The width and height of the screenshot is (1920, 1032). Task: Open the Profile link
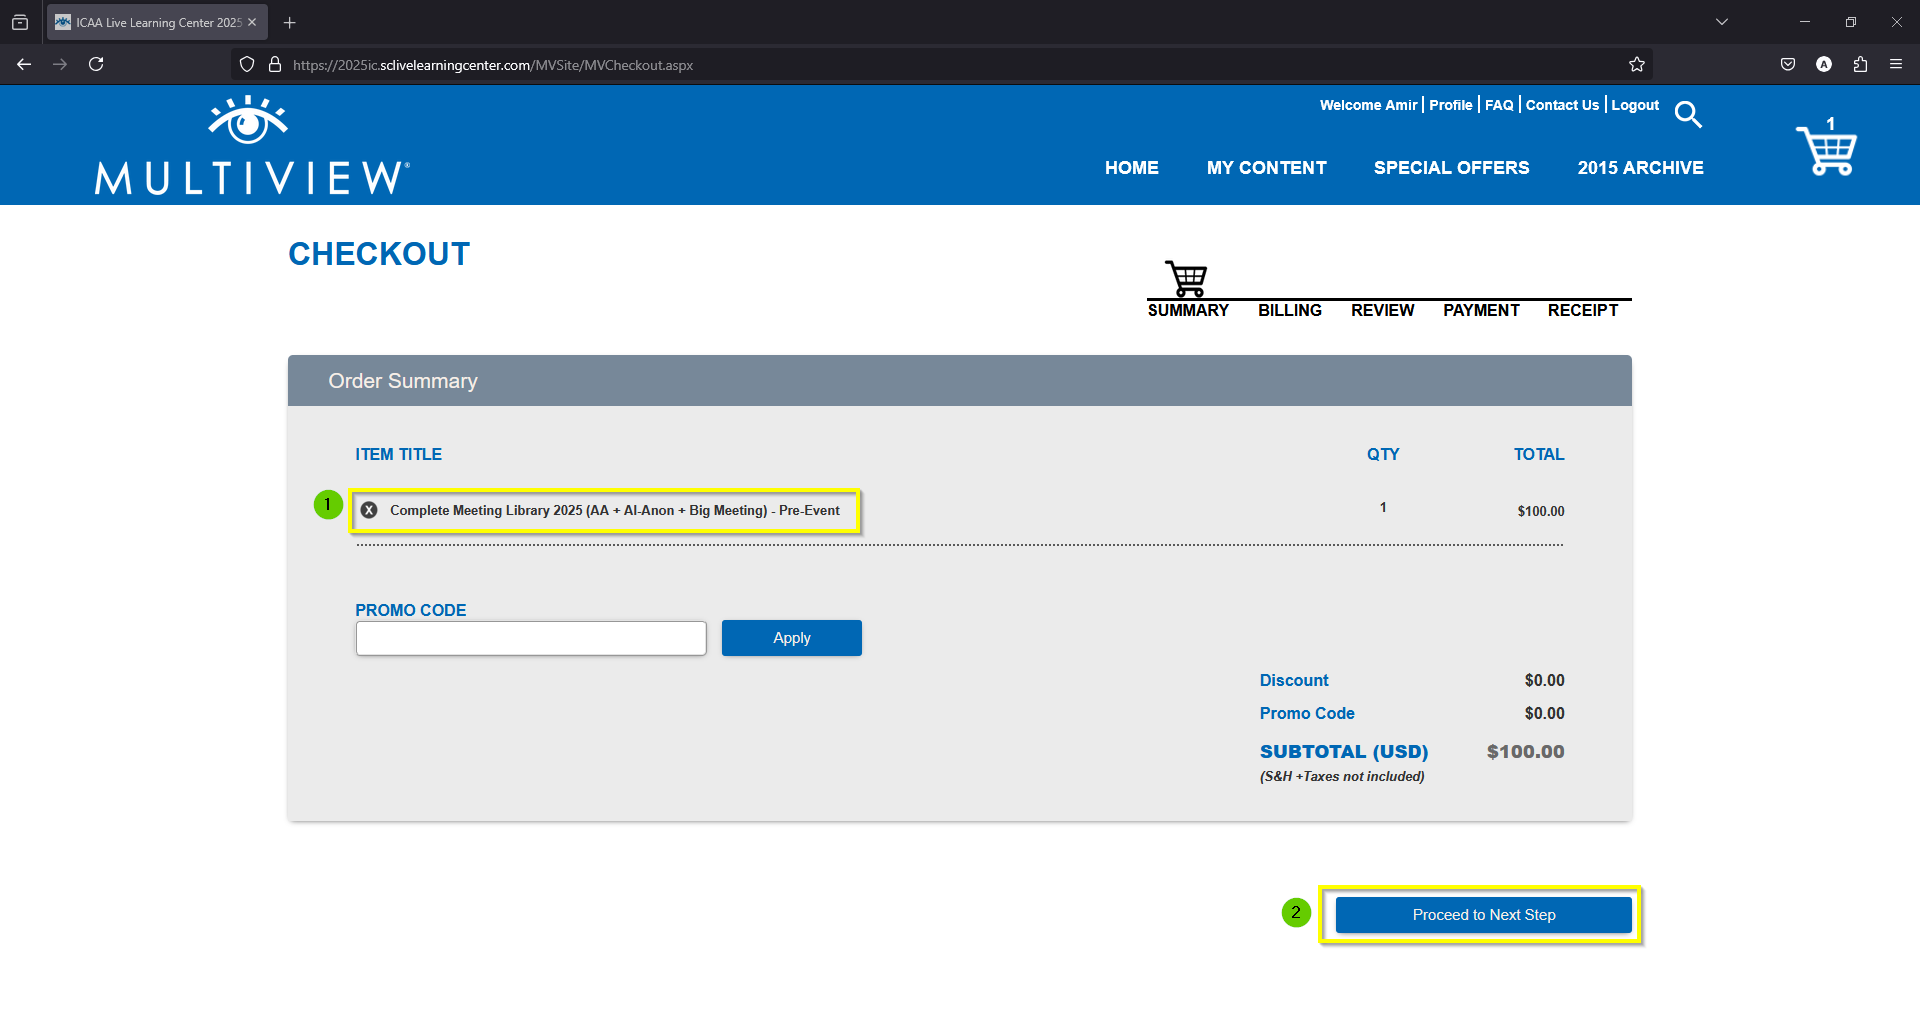[x=1451, y=105]
